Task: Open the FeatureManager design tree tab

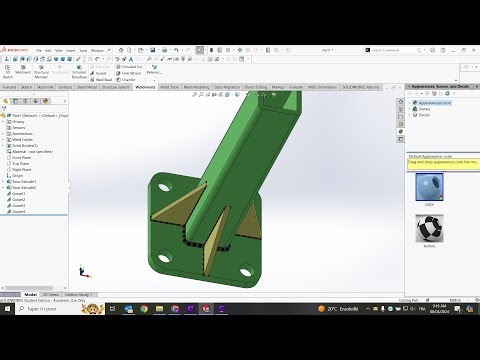Action: (x=6, y=101)
